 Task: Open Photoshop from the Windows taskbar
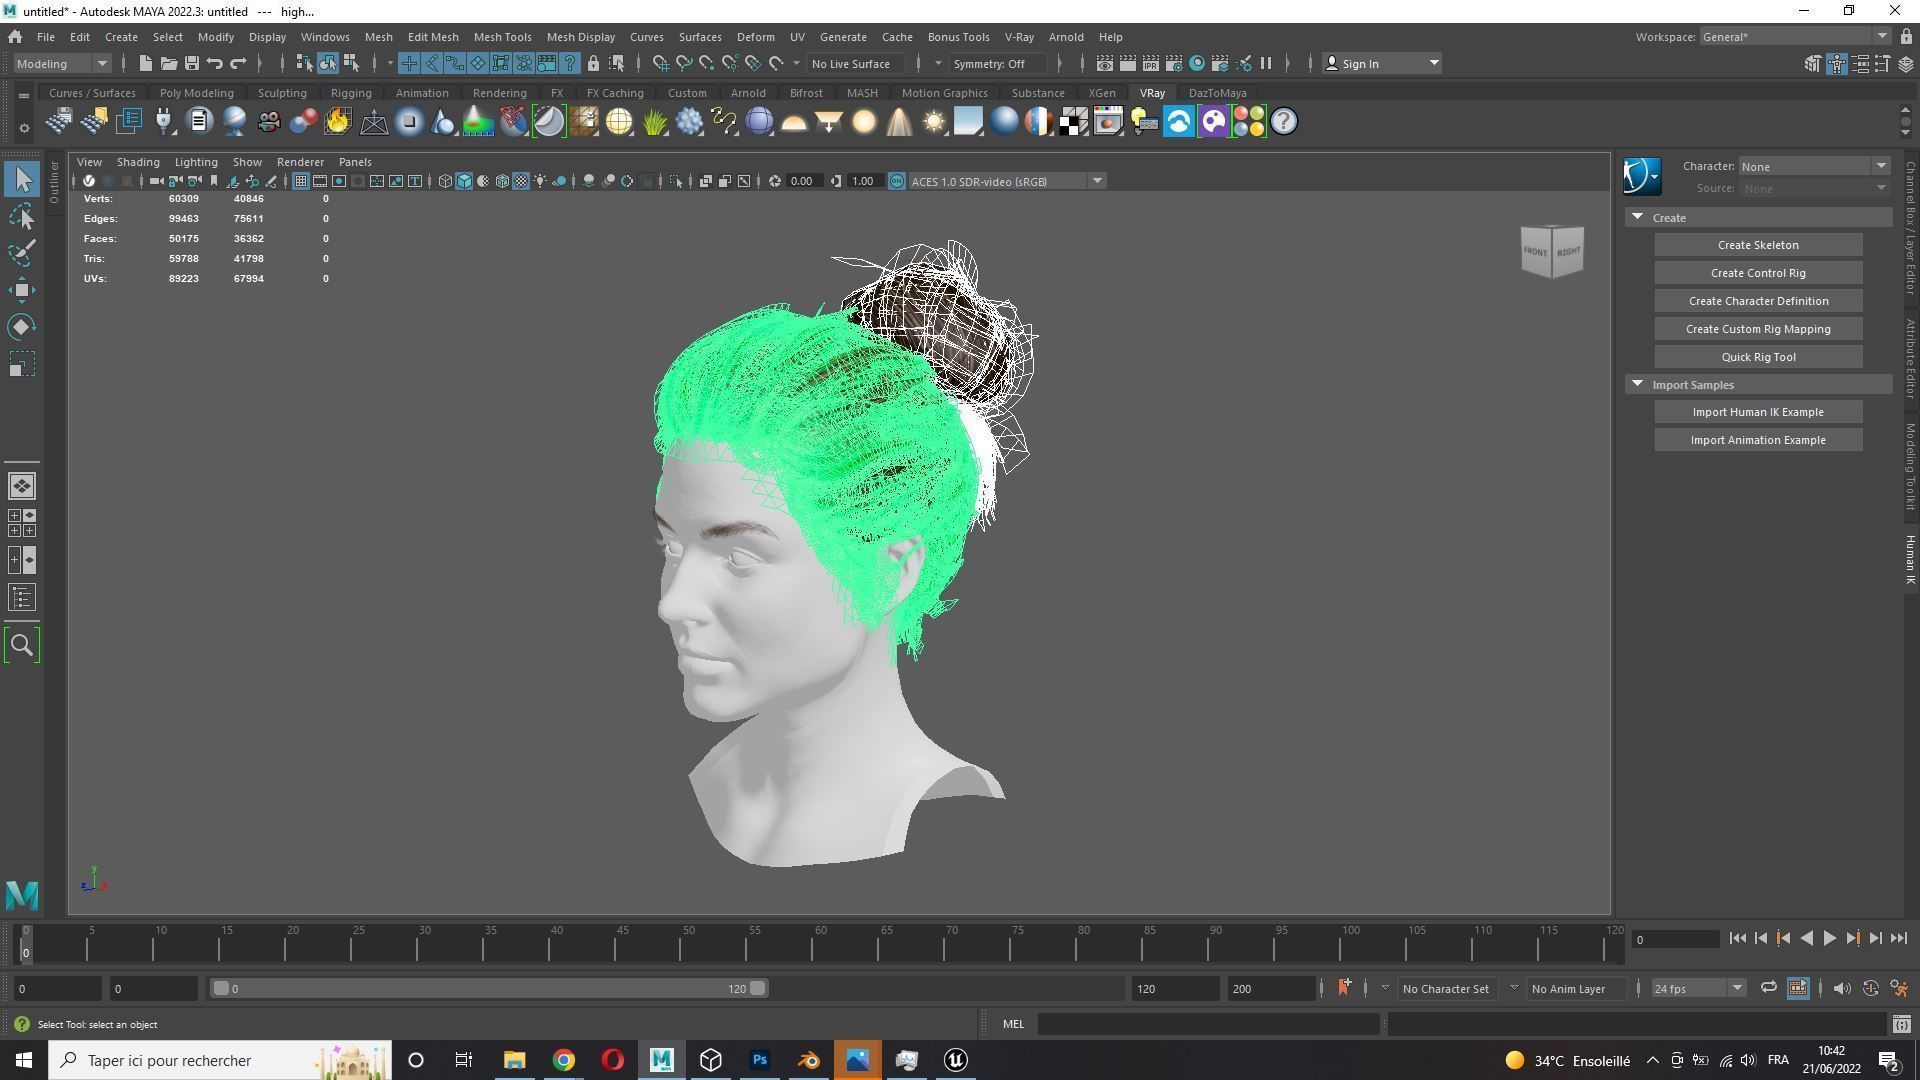point(760,1060)
